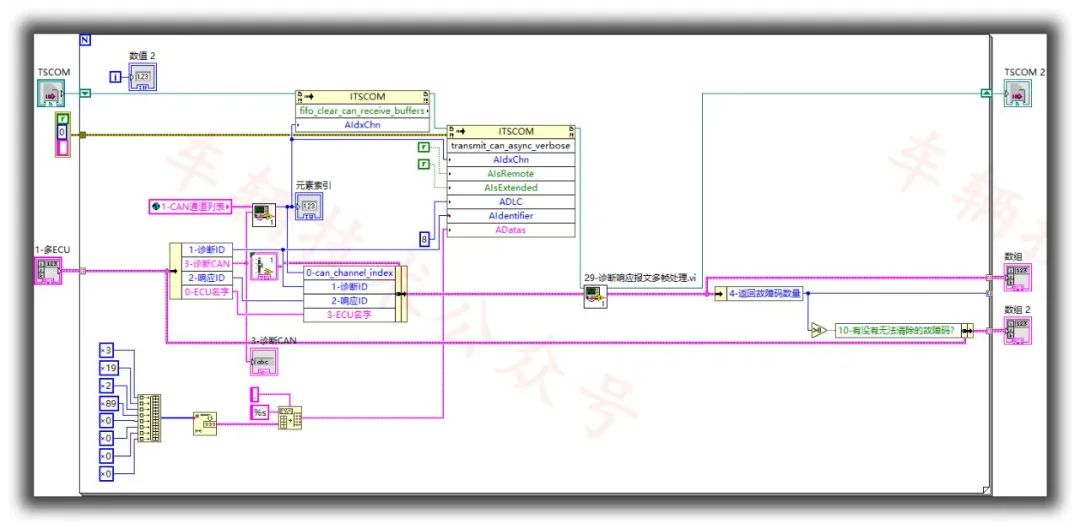Viewport: 1080px width, 529px height.
Task: Click 1-诊断ID in the unbundle node
Action: [206, 249]
